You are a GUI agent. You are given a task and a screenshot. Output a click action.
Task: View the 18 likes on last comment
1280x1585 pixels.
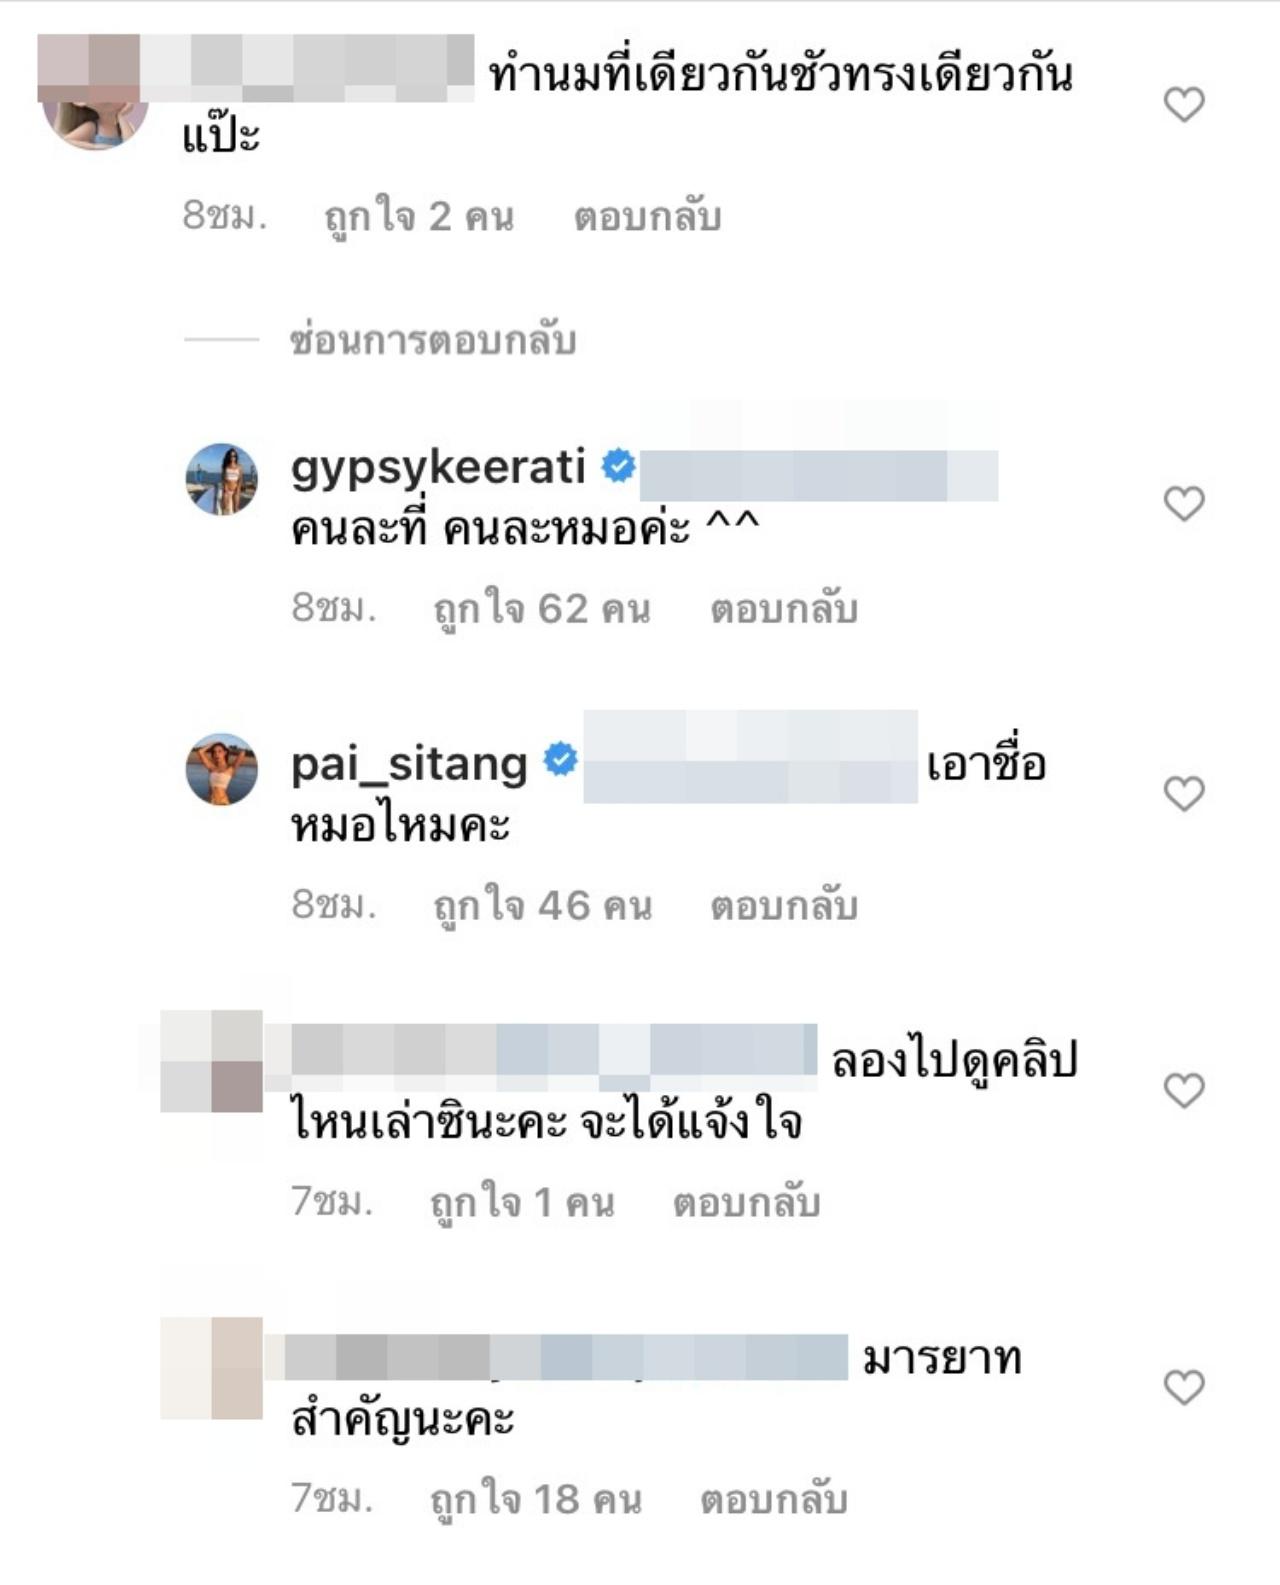[x=536, y=1499]
